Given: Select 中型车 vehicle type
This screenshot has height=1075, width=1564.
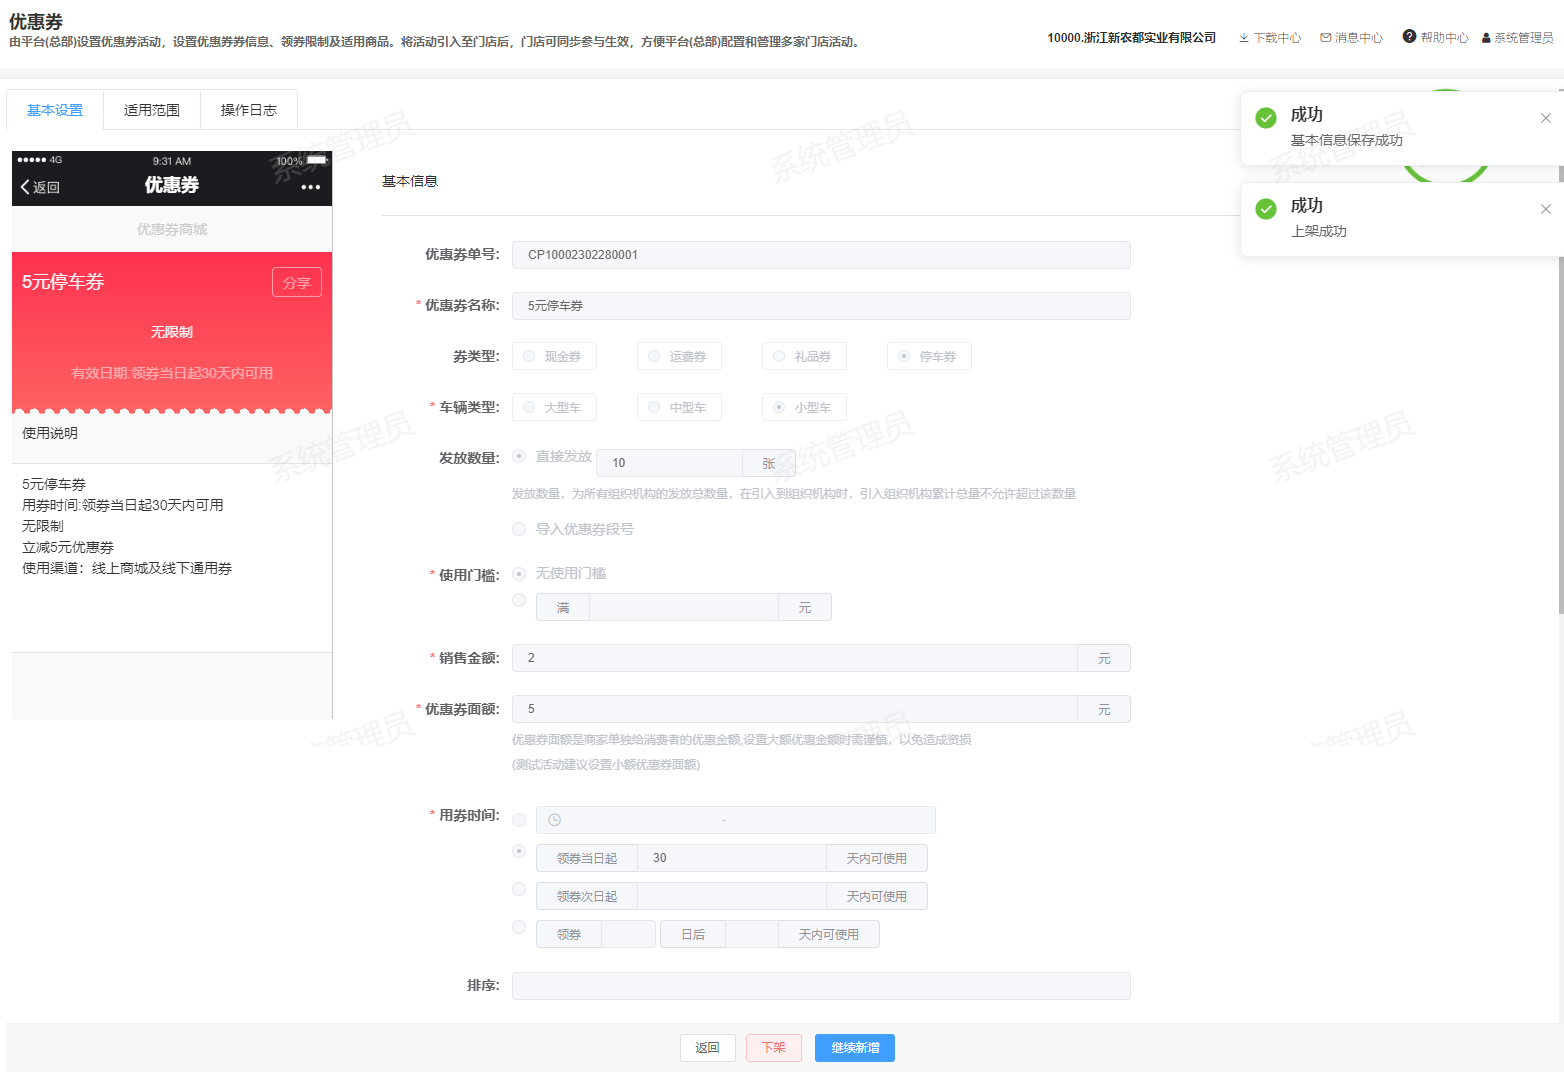Looking at the screenshot, I should [679, 407].
